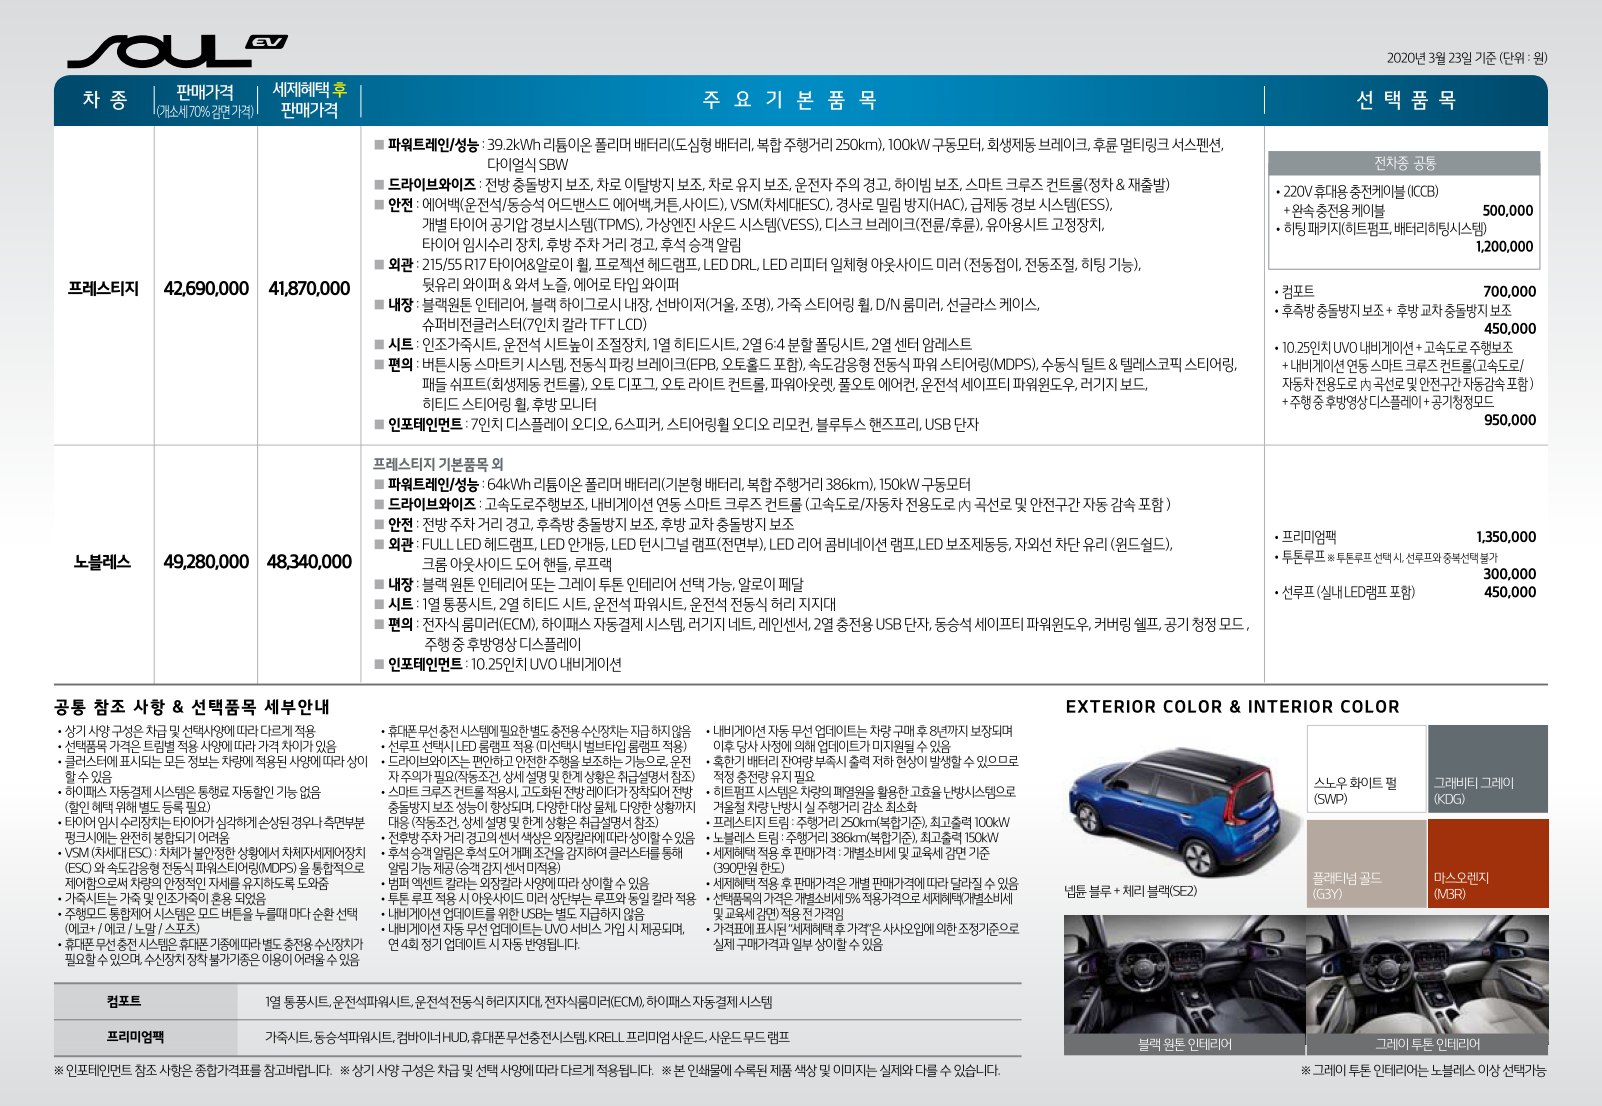This screenshot has height=1106, width=1602.
Task: Click the 차종 column header
Action: (104, 100)
